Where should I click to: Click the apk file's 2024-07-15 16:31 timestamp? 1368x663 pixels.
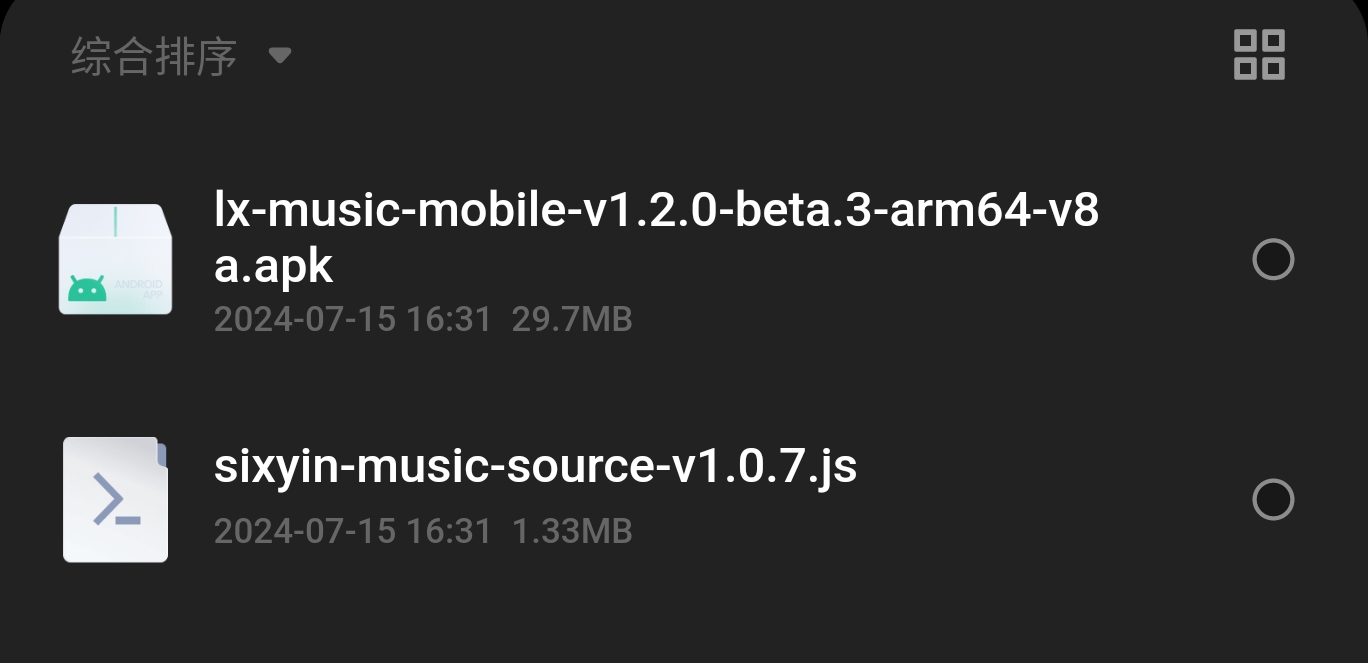[x=353, y=319]
